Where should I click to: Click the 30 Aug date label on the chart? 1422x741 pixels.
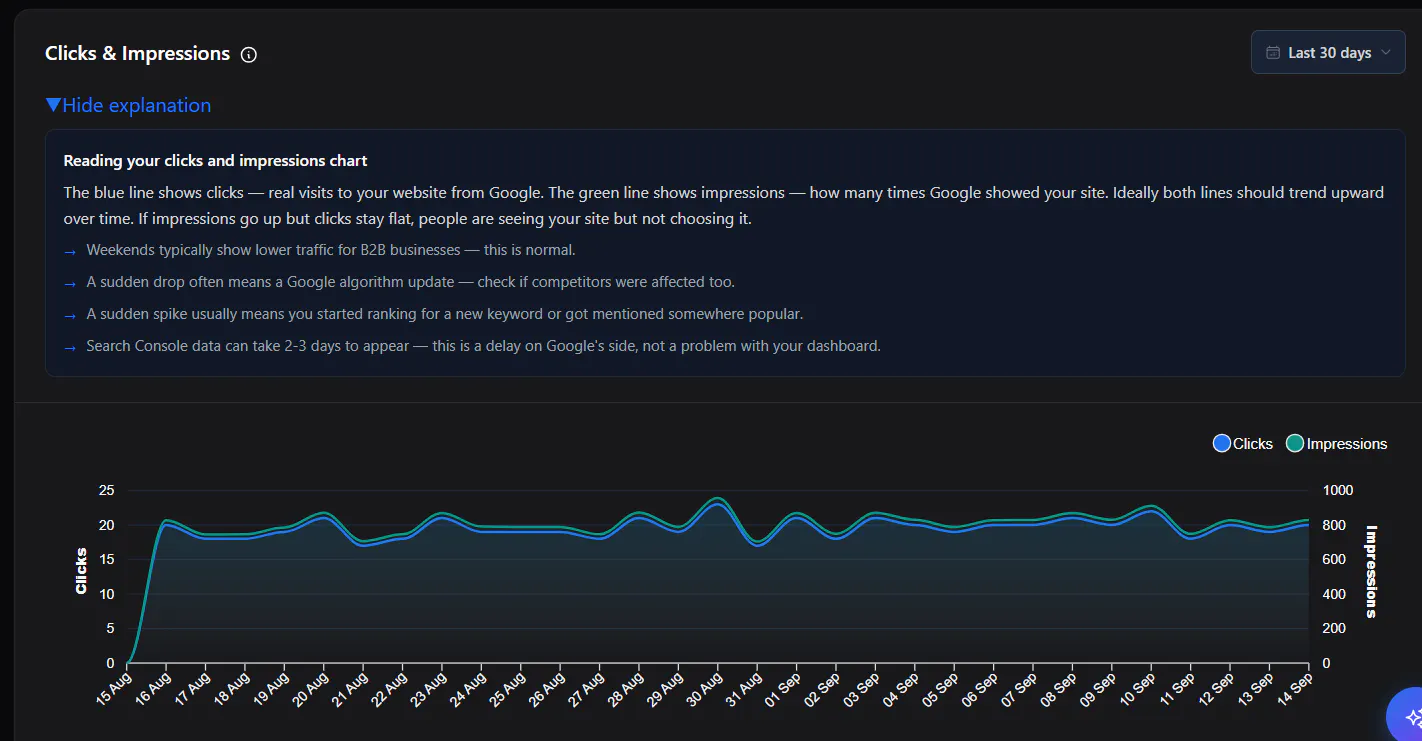pyautogui.click(x=704, y=688)
